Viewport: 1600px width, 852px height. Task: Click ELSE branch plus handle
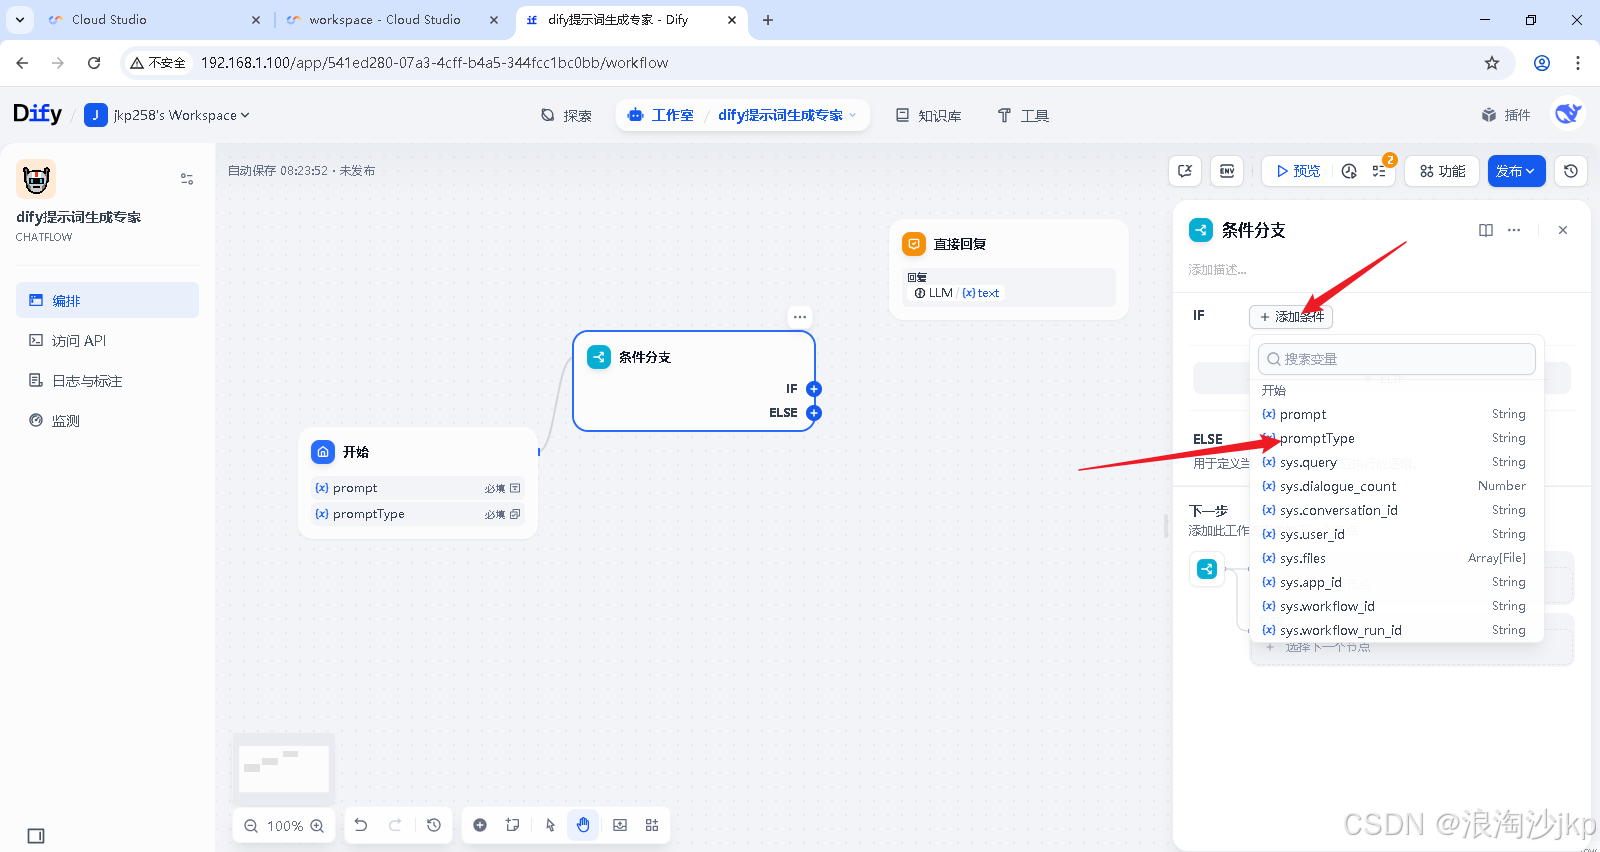click(814, 413)
